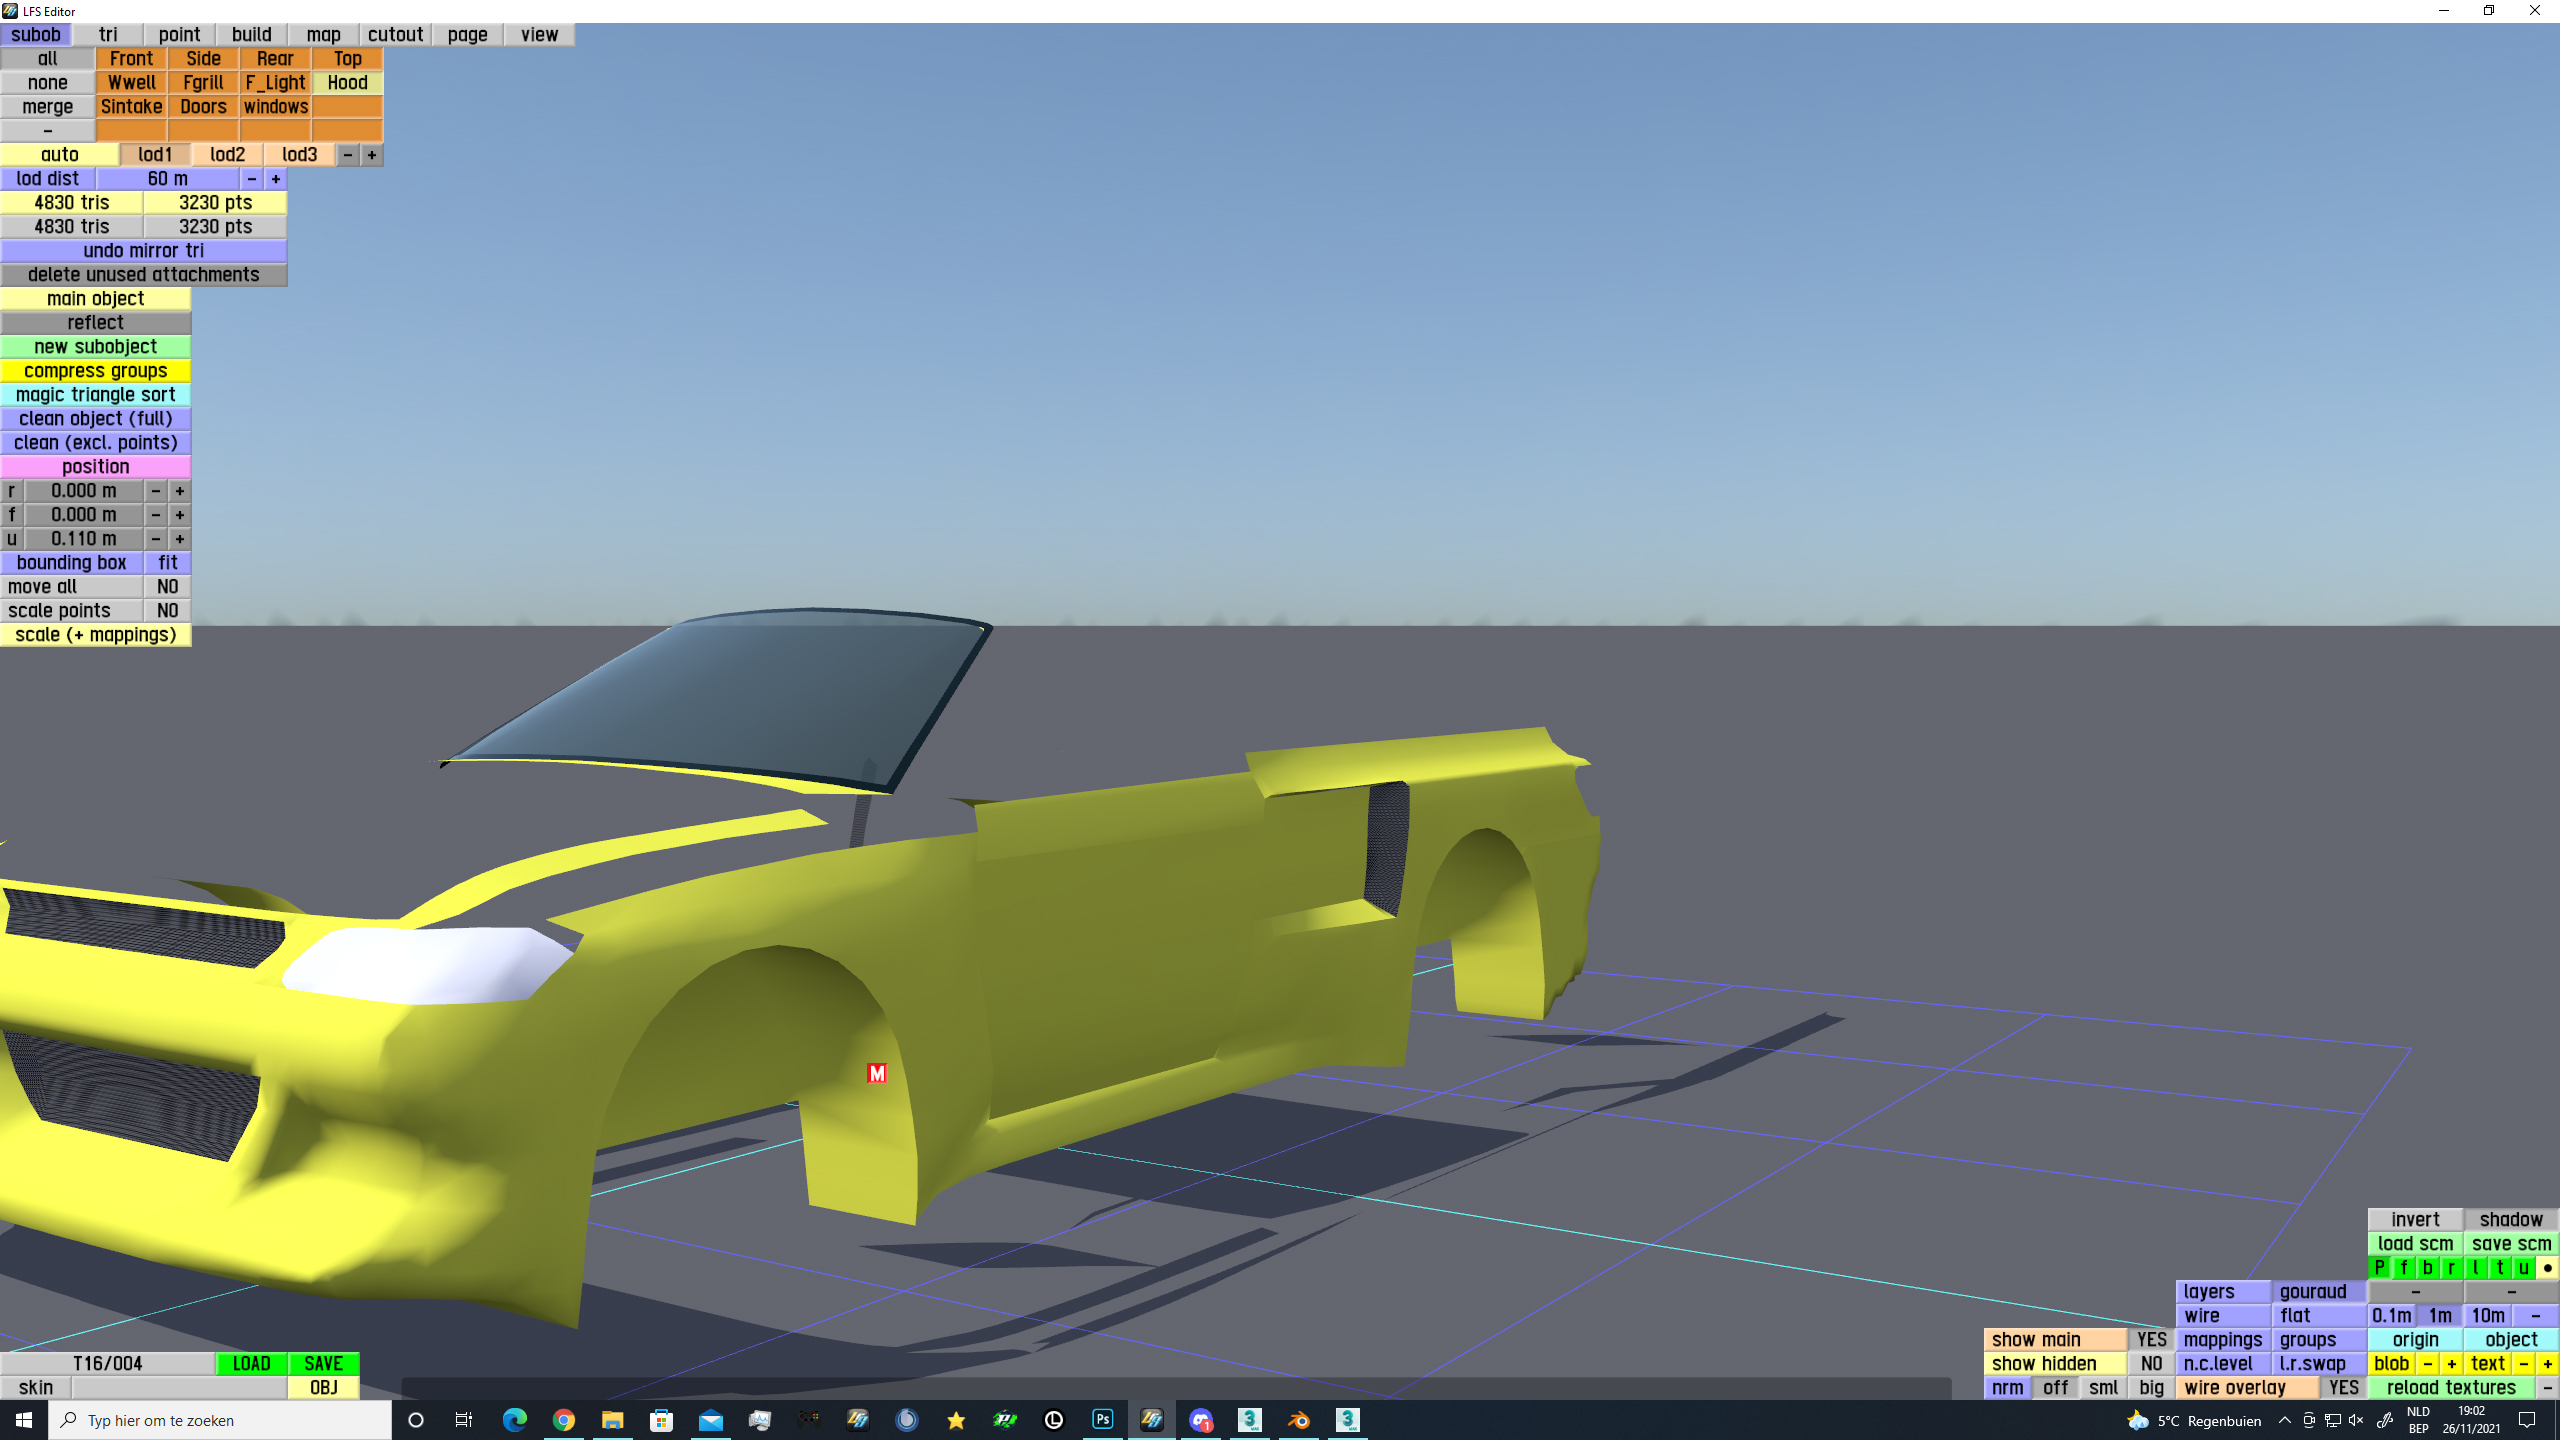Click the compress groups button

click(x=96, y=371)
